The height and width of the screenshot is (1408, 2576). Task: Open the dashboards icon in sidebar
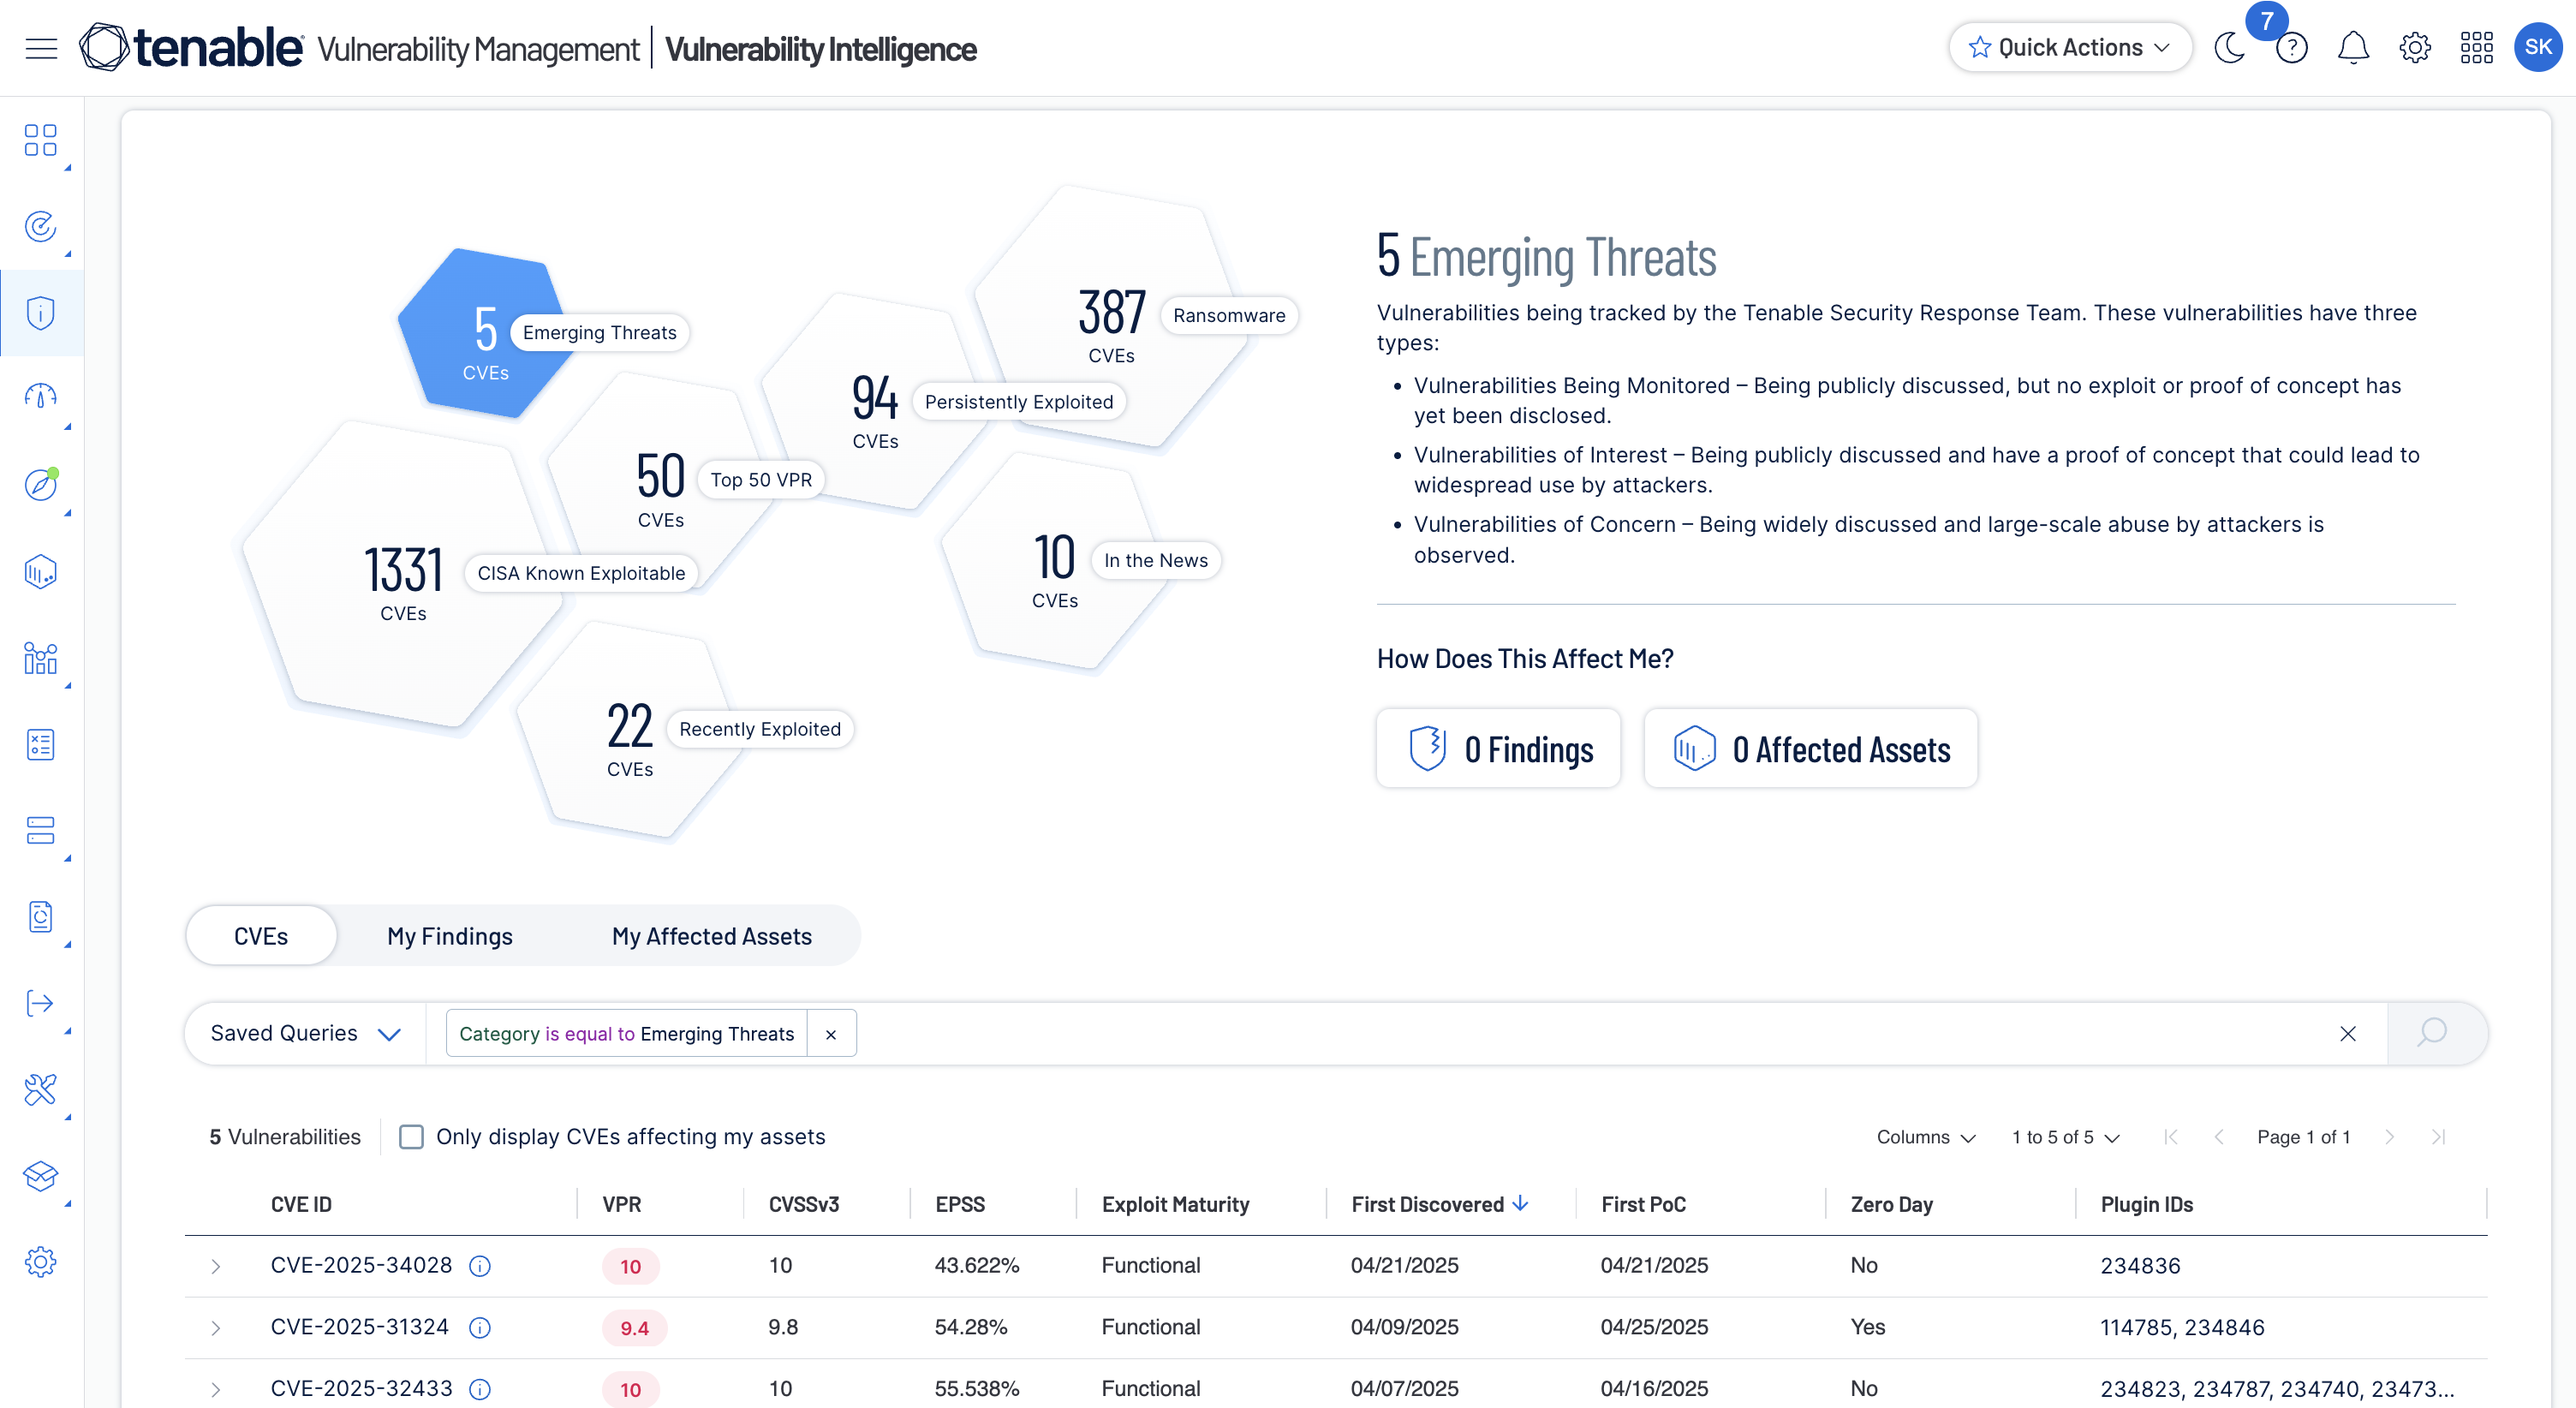pos(41,141)
